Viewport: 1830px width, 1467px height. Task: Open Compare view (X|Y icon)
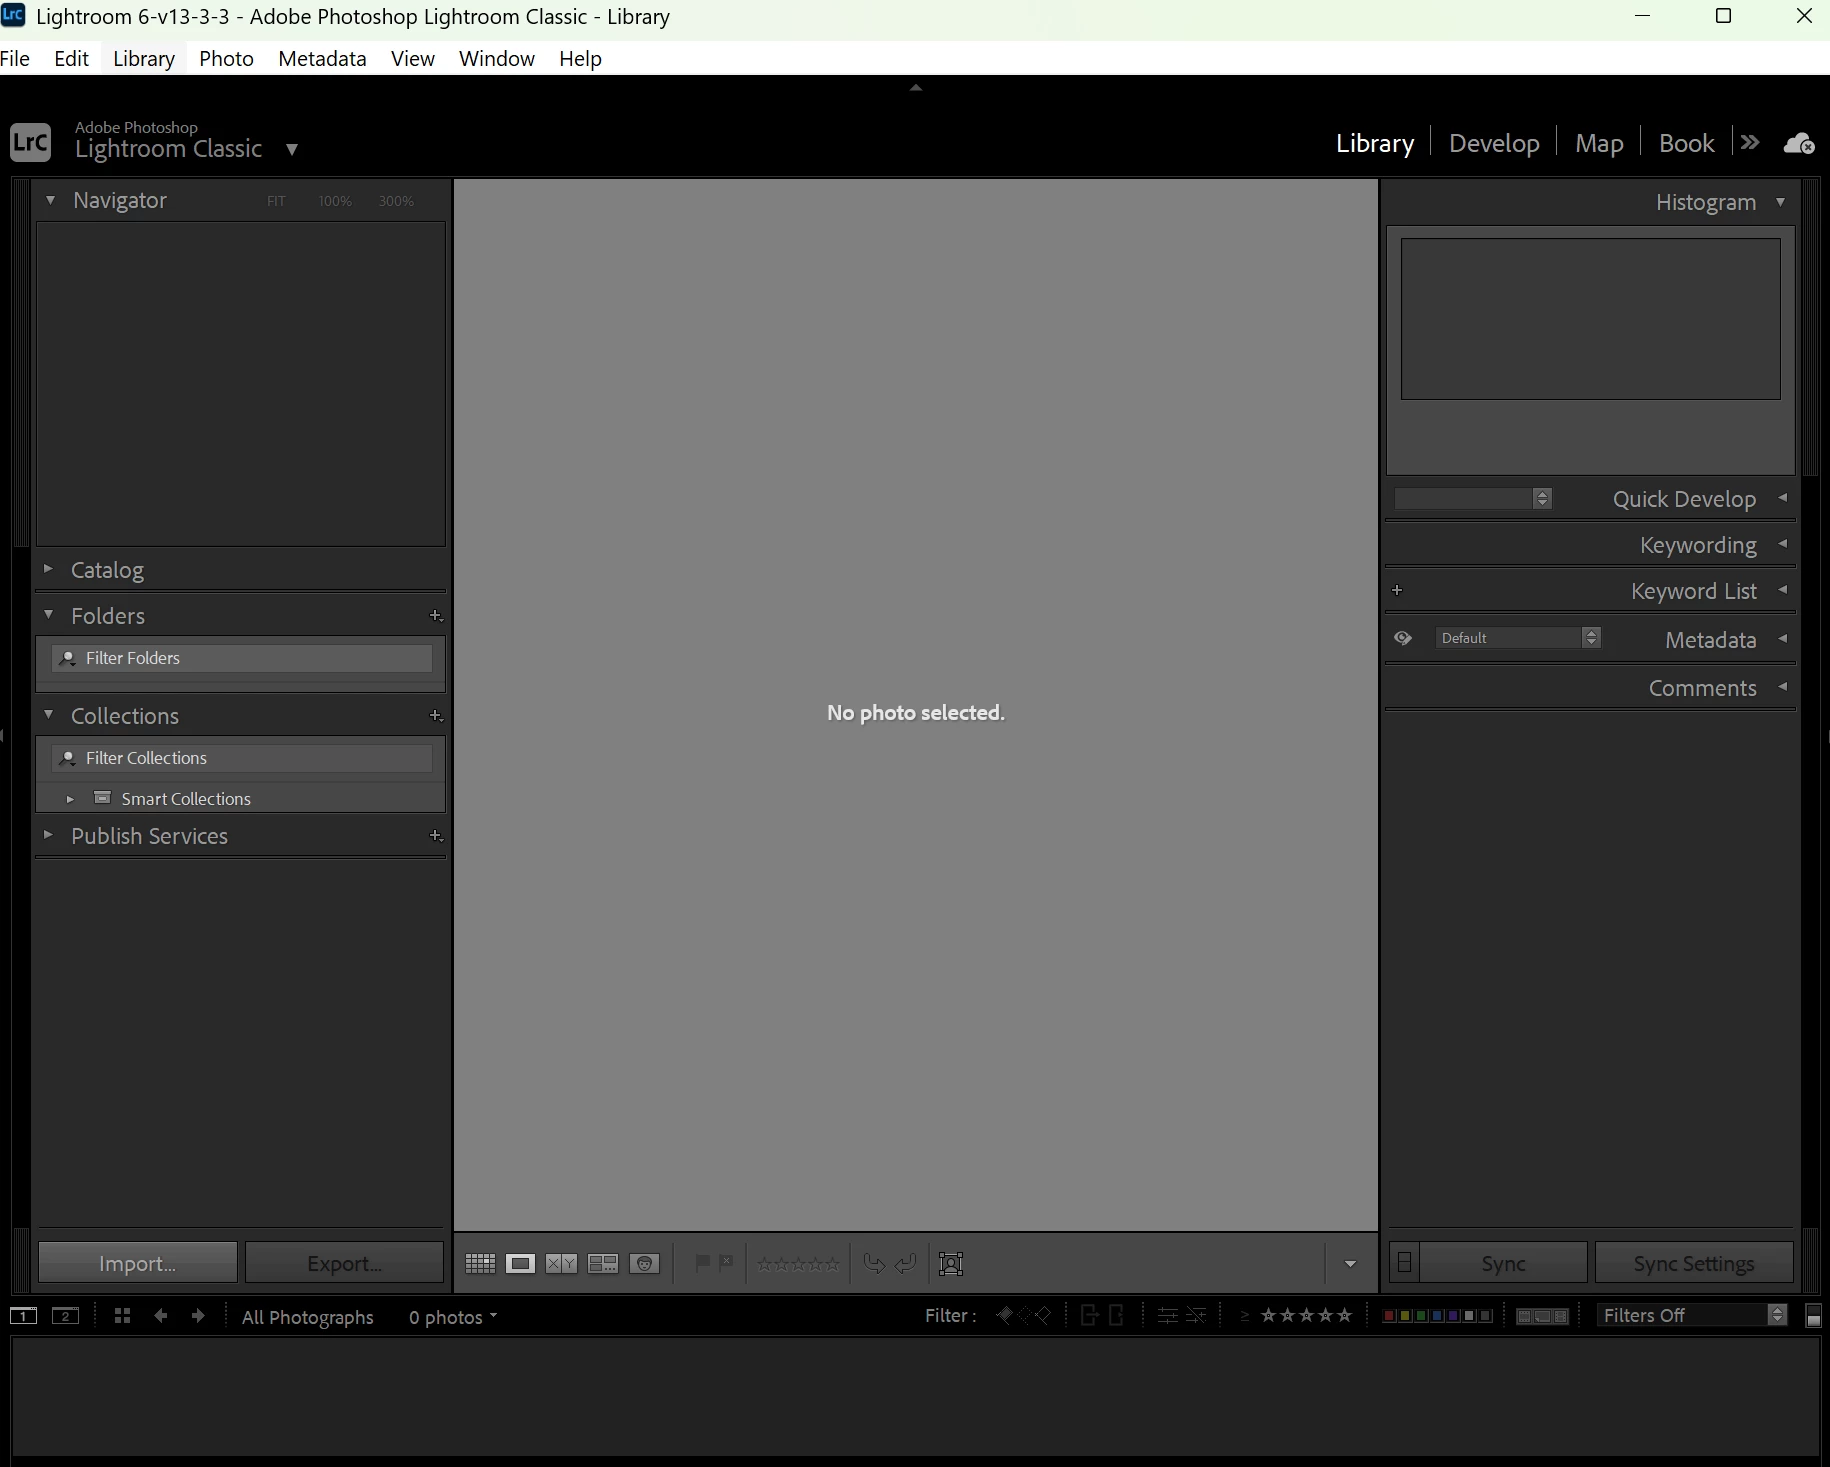pos(561,1264)
